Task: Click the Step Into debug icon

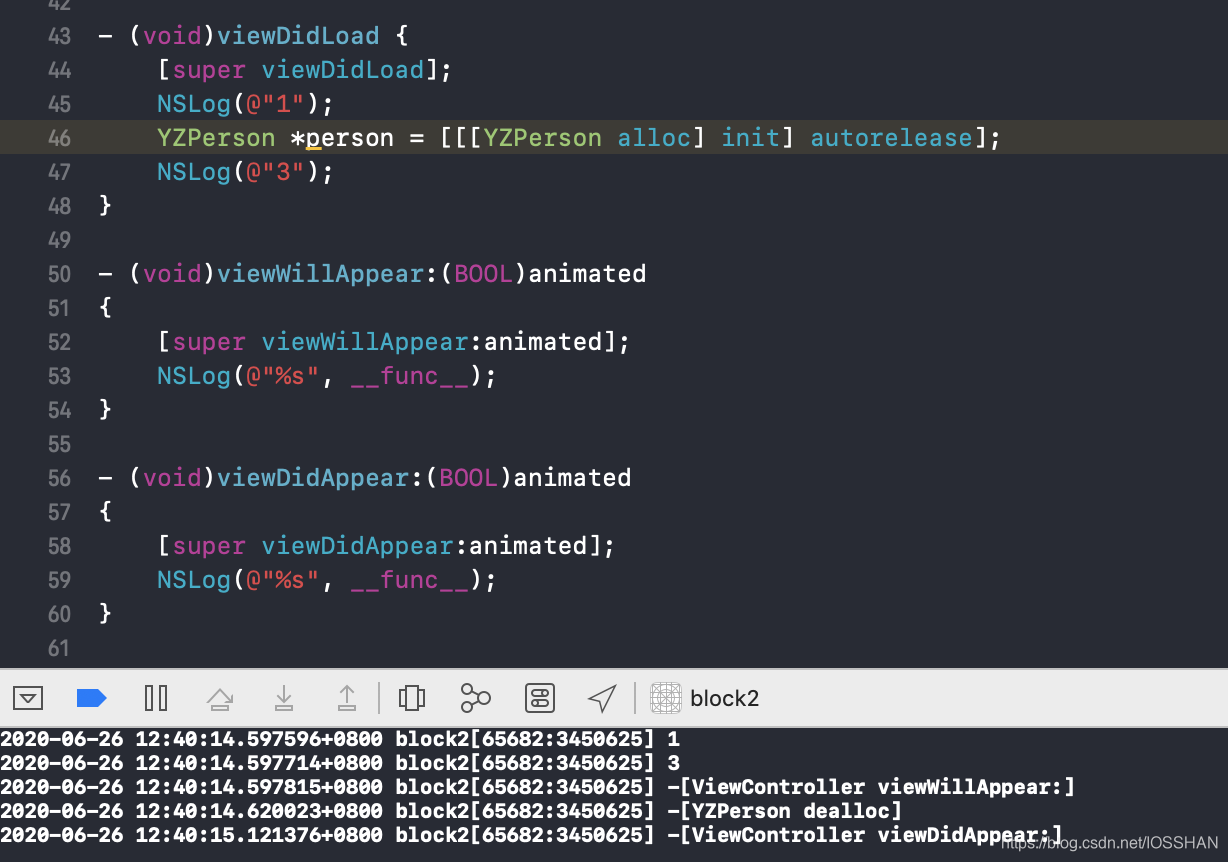Action: [x=284, y=698]
